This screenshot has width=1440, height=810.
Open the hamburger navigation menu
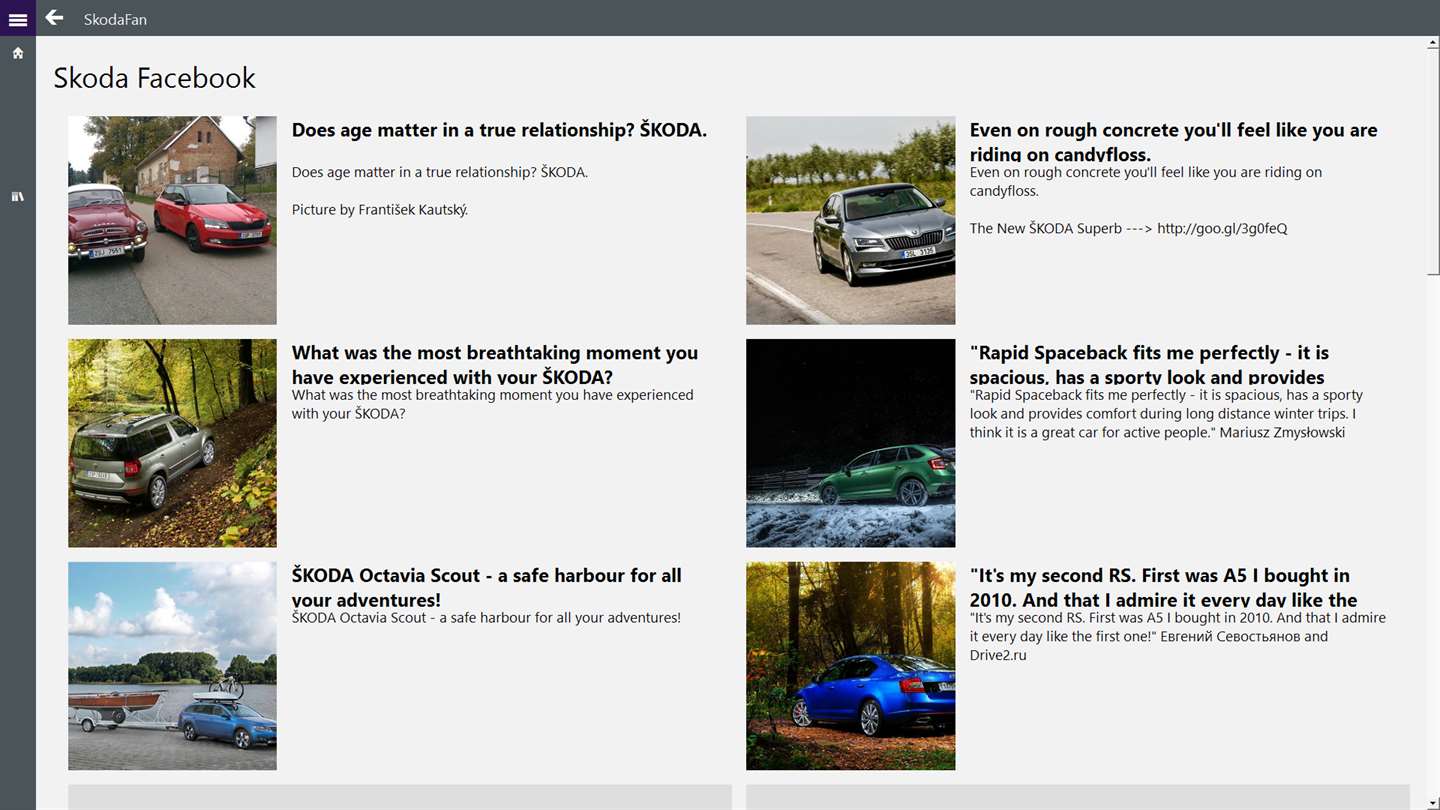tap(18, 18)
